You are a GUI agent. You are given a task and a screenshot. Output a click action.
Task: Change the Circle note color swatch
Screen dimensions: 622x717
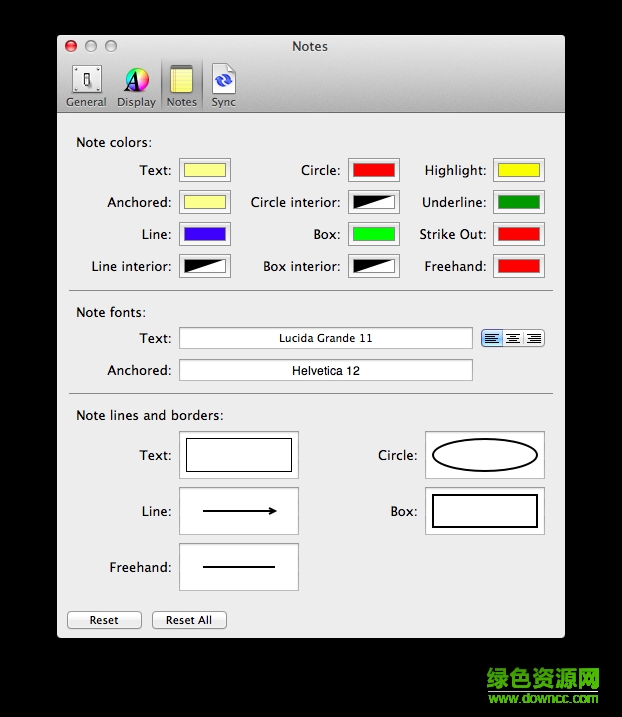(374, 170)
